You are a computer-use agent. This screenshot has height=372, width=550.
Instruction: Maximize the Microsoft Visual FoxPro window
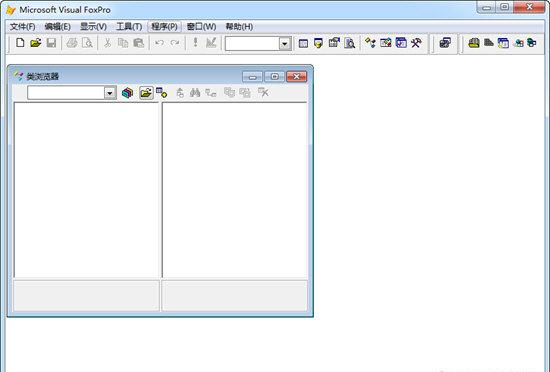coord(505,7)
